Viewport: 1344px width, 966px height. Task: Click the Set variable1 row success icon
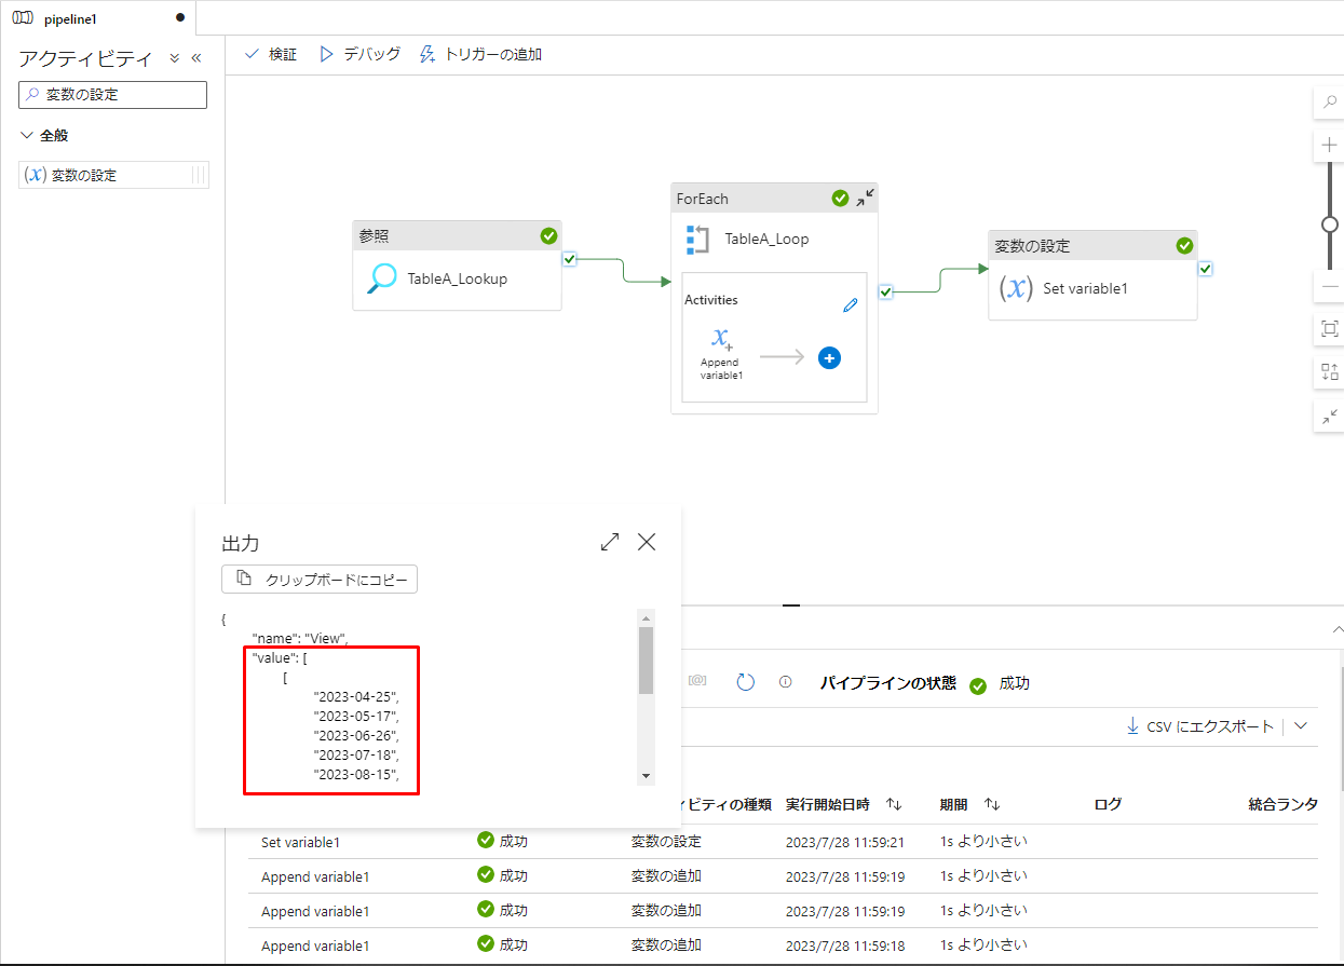(486, 840)
